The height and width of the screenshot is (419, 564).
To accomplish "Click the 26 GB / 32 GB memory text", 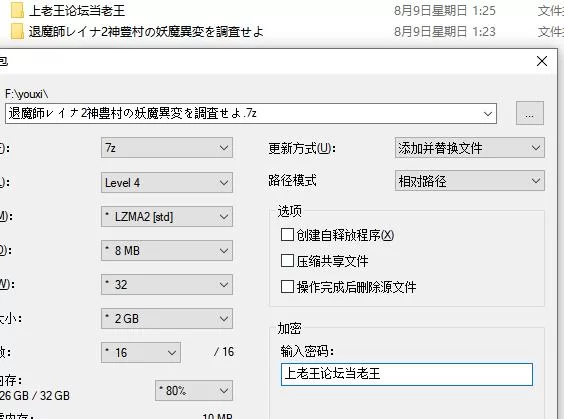I will click(x=35, y=396).
